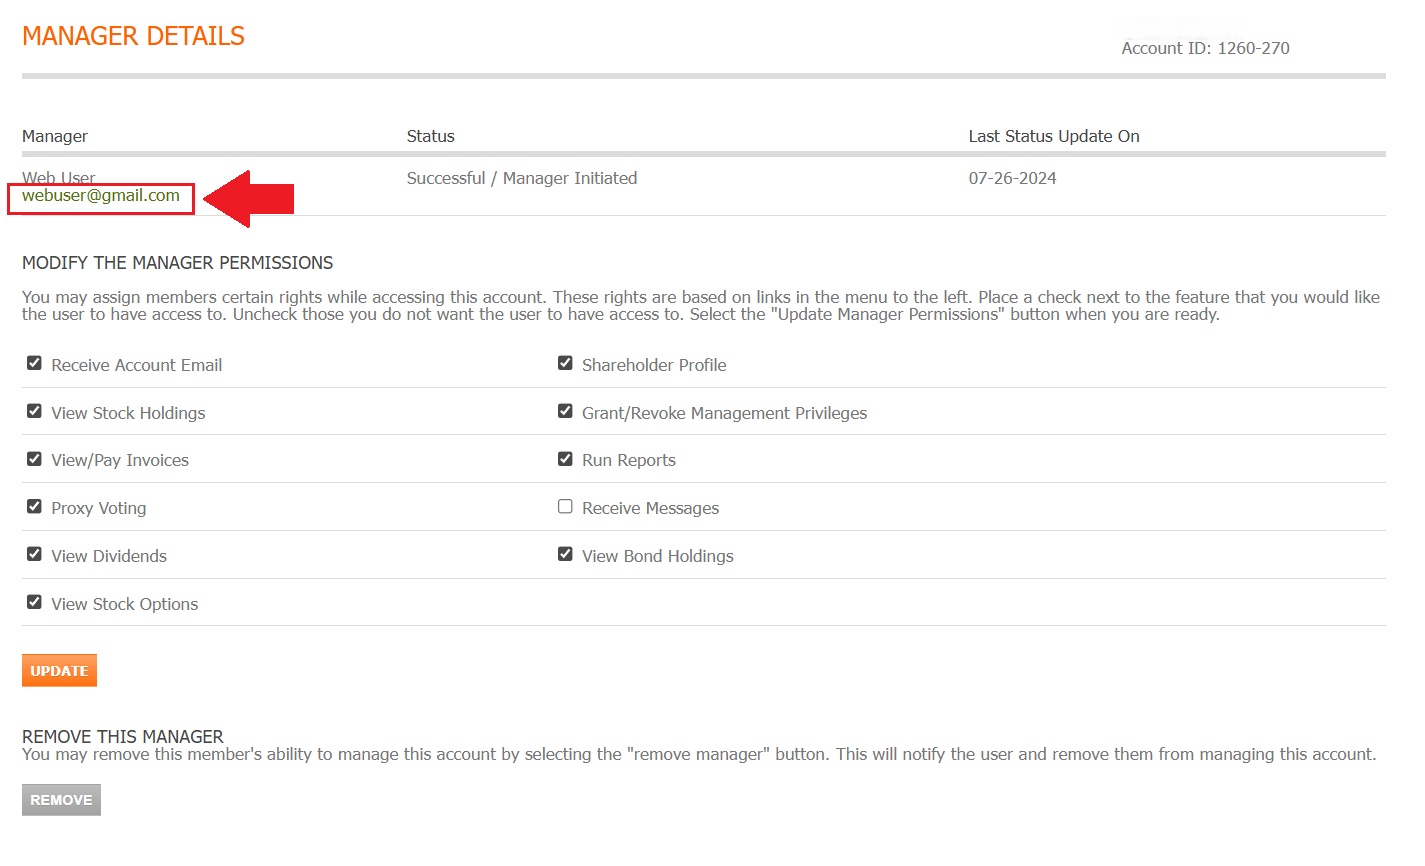Disable the Shareholder Profile permission
This screenshot has width=1425, height=866.
click(x=565, y=364)
